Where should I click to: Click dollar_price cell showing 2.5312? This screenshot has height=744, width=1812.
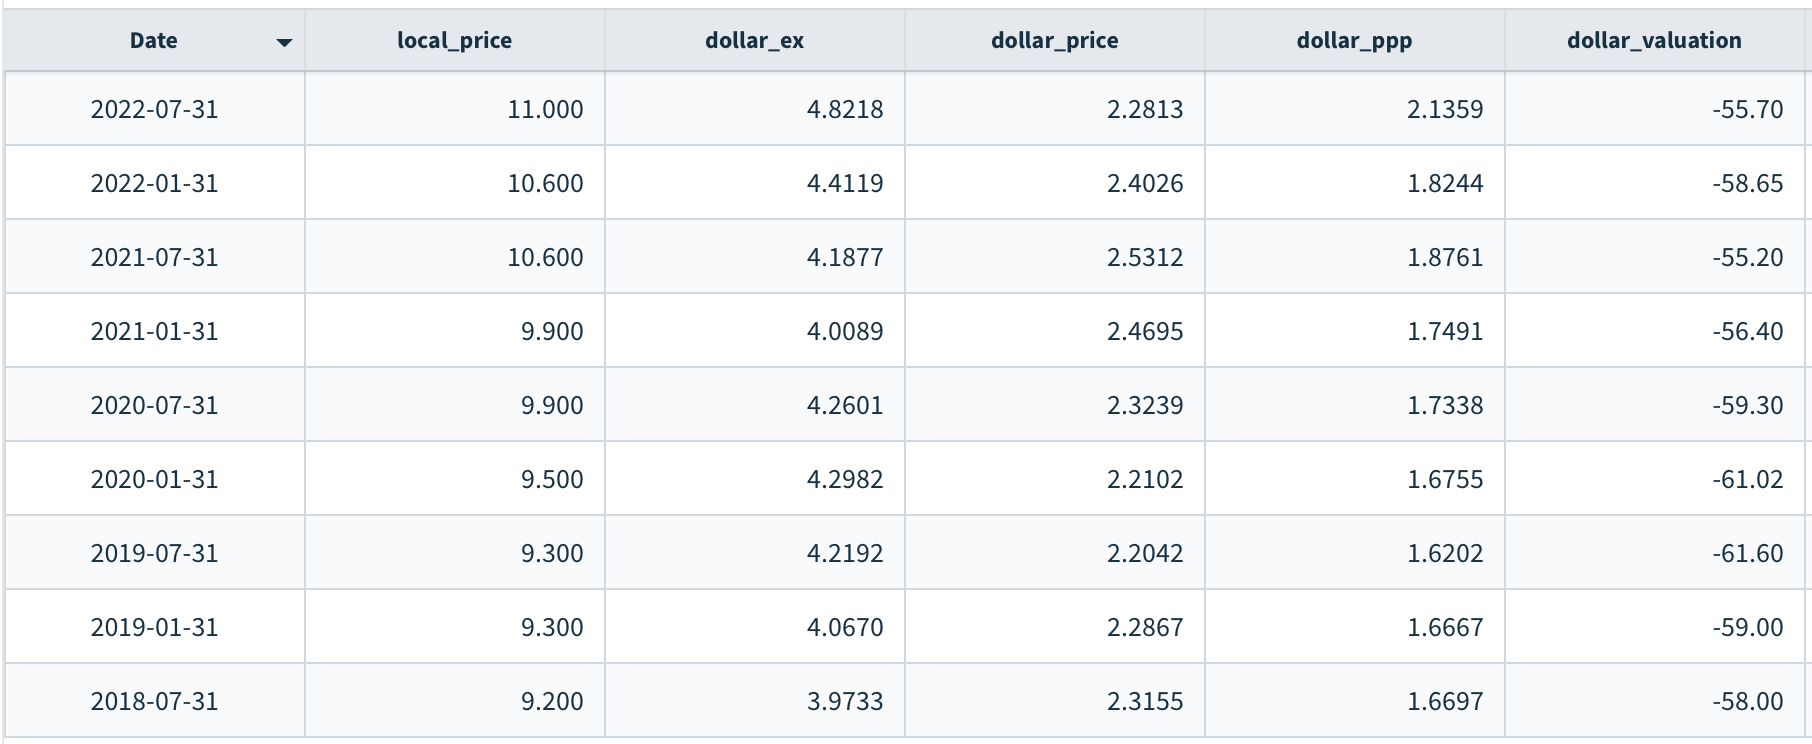point(1145,257)
